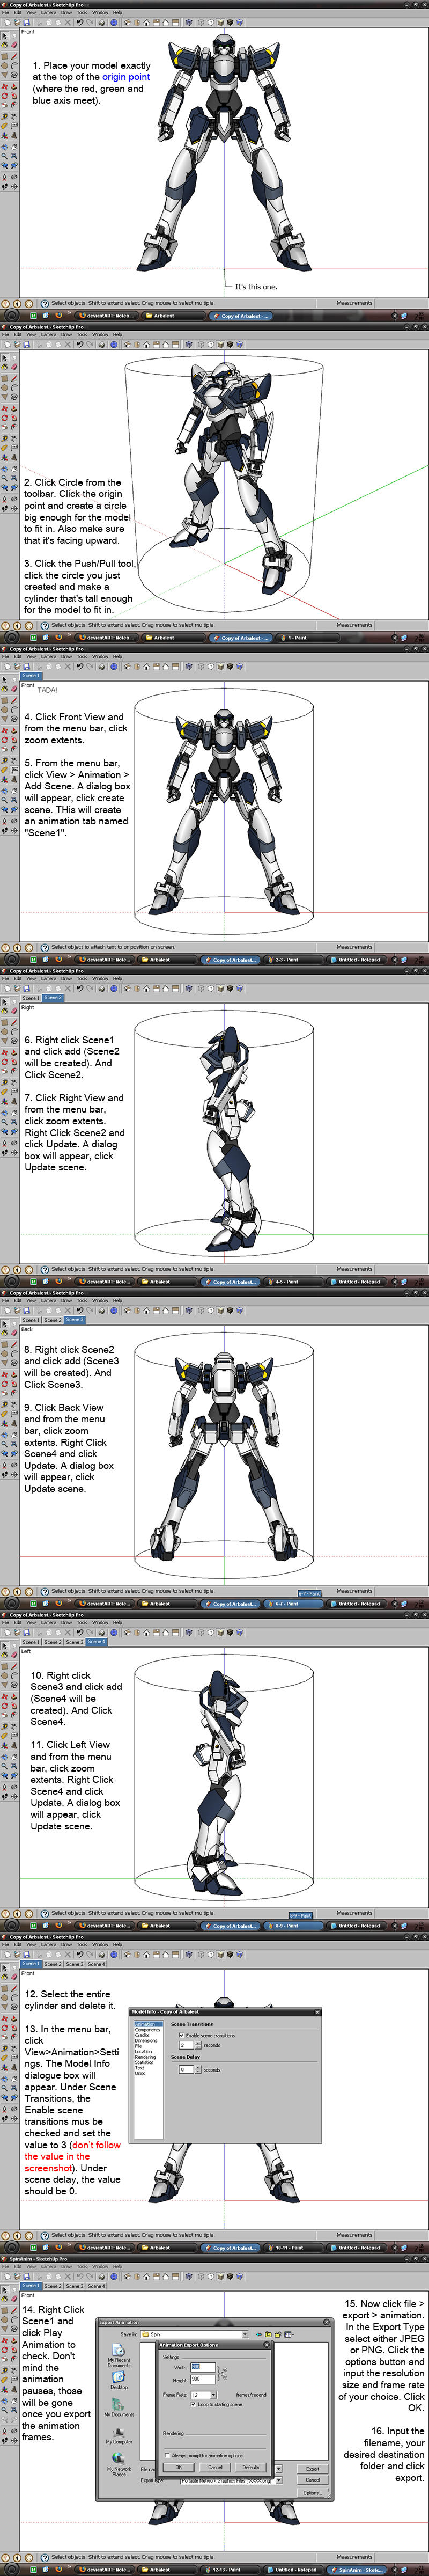Select the Scene 1 tab in Right view window
The height and width of the screenshot is (2576, 429).
[31, 997]
